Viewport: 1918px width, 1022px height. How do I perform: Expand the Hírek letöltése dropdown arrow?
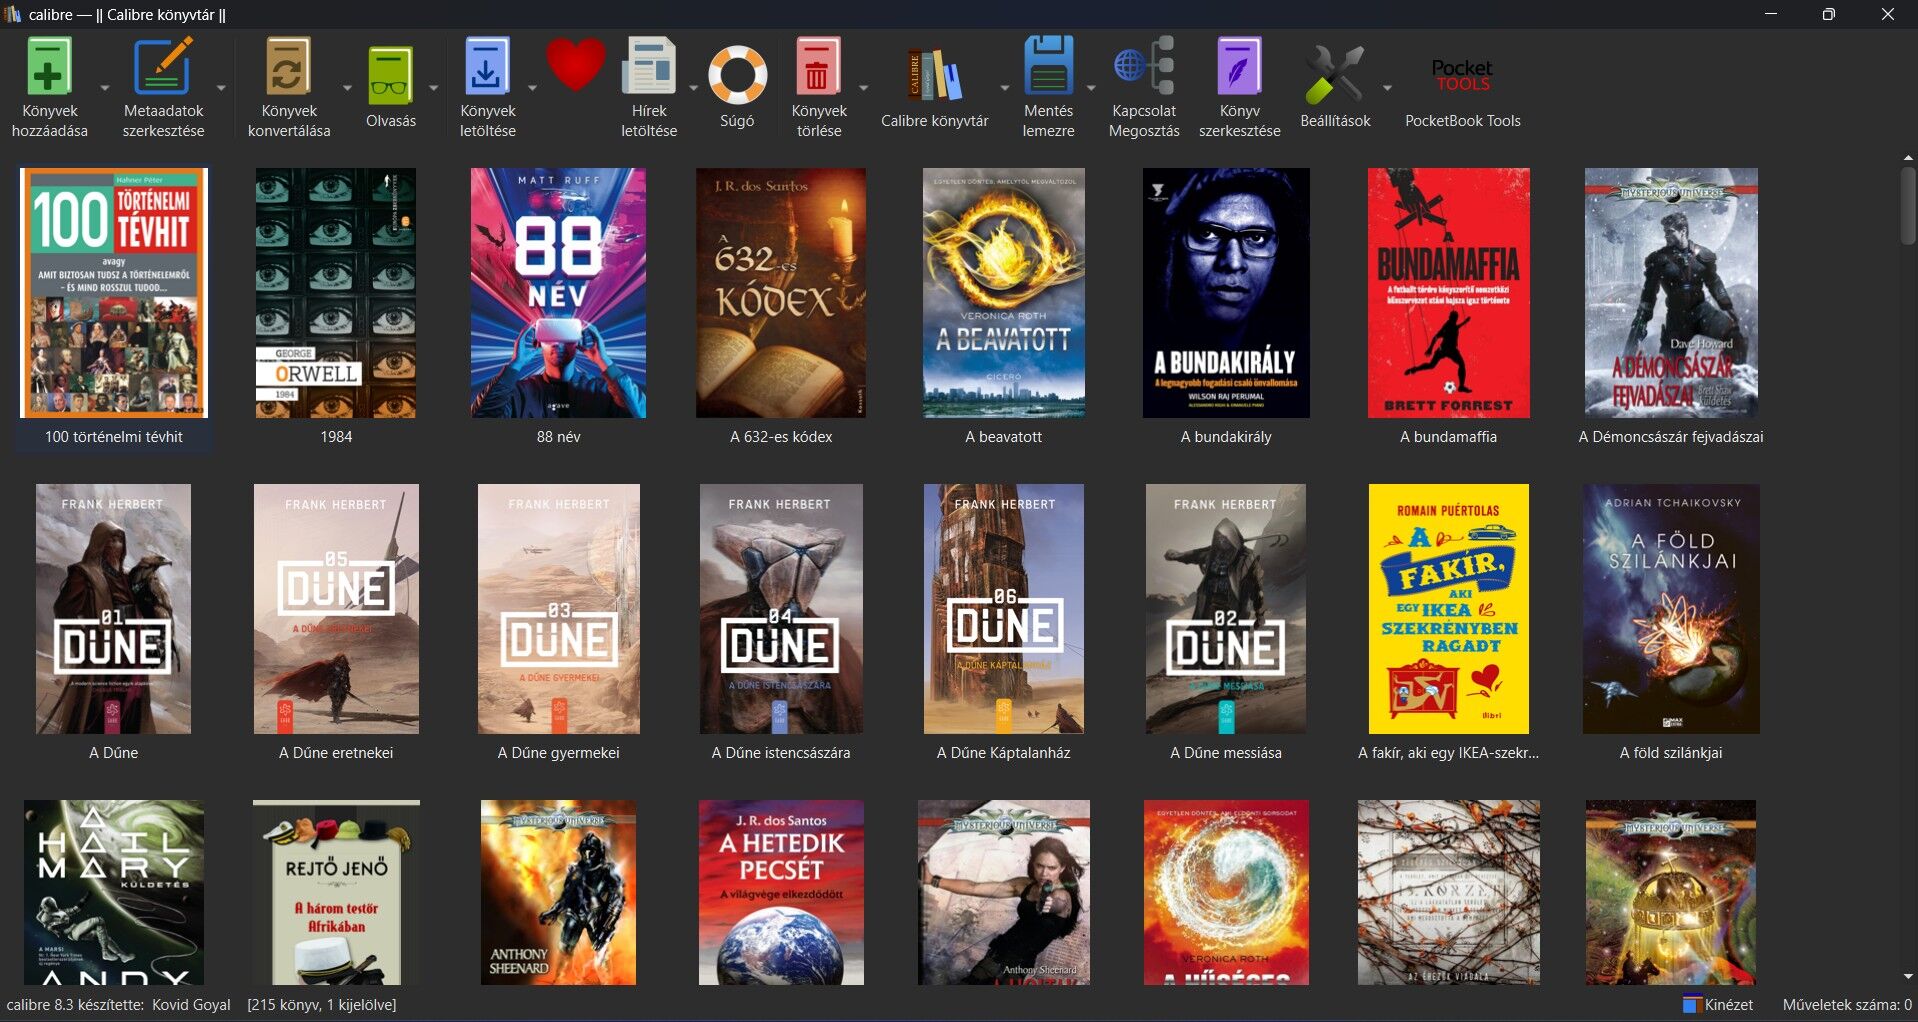point(694,88)
